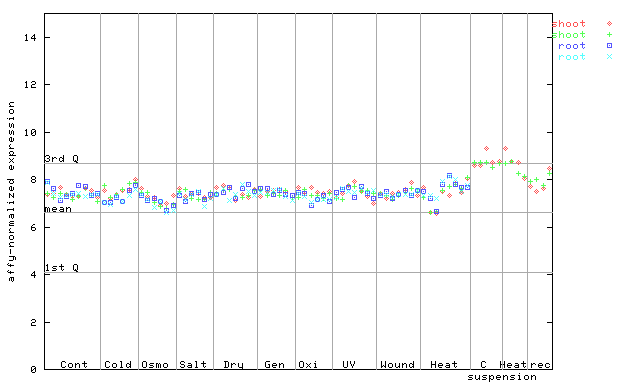Select the Osmo category label

155,364
